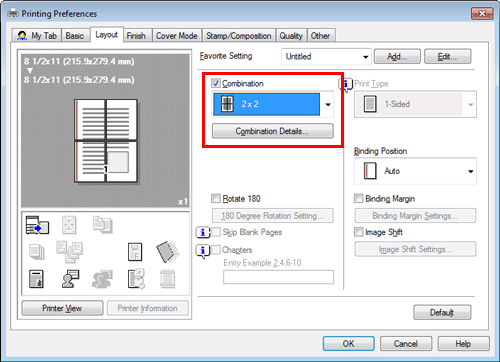Click the info icon beside Skip Blank Pages
This screenshot has width=500, height=362.
pos(203,232)
